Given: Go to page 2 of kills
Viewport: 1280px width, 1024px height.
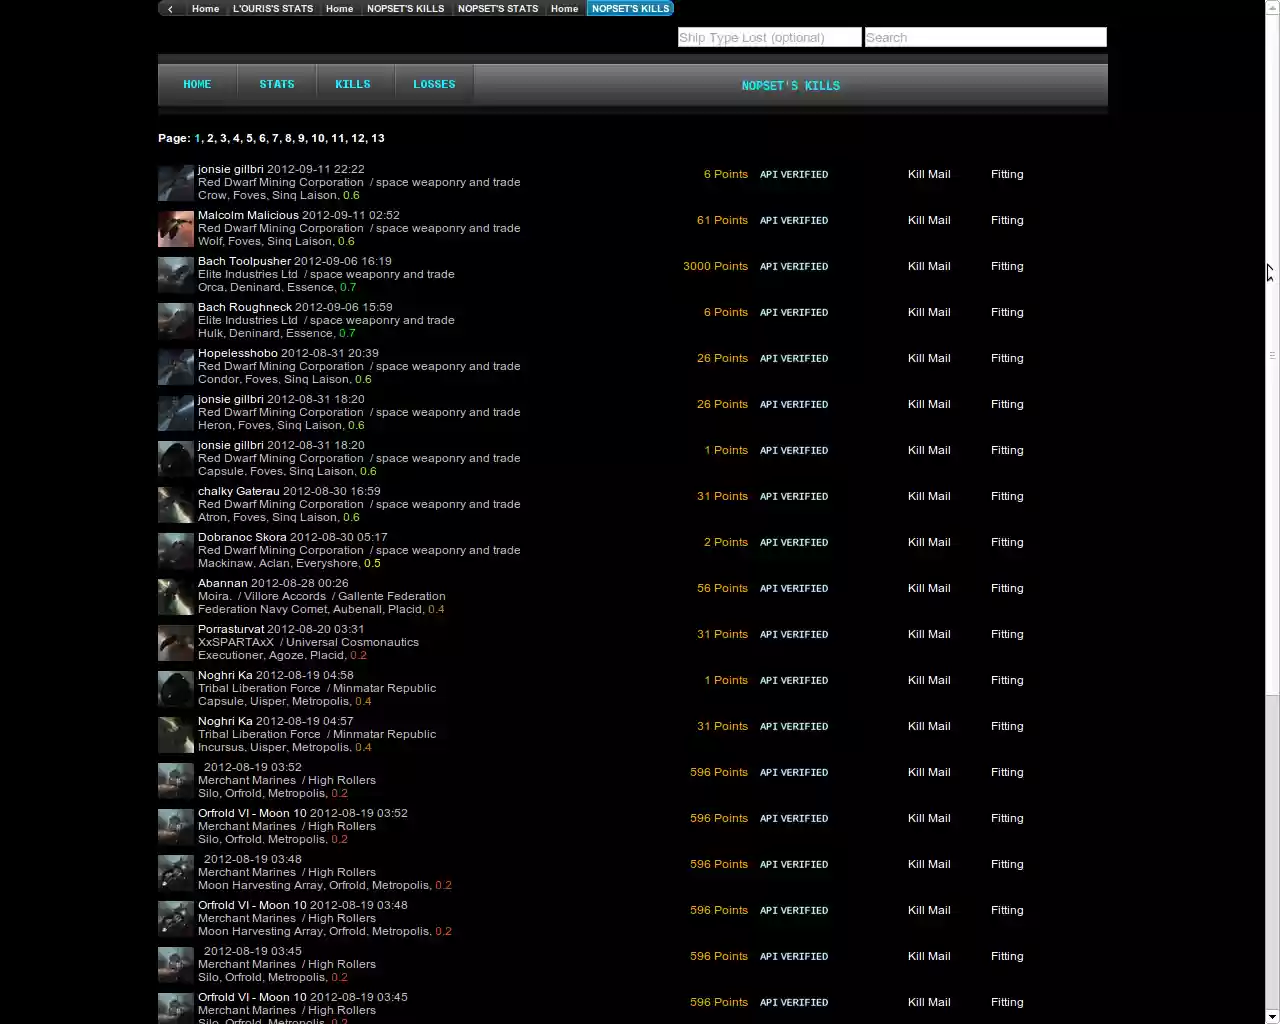Looking at the screenshot, I should (210, 138).
